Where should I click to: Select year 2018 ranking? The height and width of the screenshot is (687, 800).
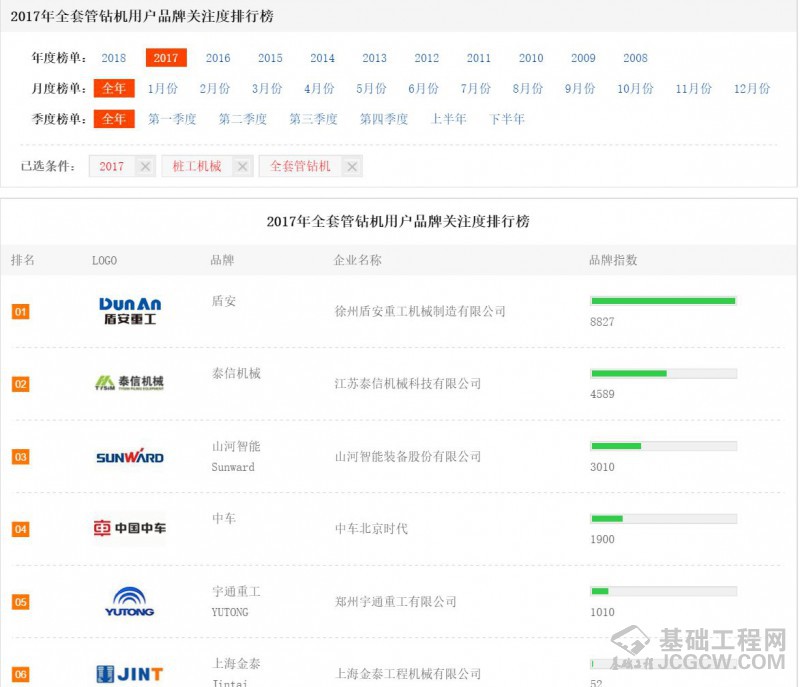pos(114,59)
